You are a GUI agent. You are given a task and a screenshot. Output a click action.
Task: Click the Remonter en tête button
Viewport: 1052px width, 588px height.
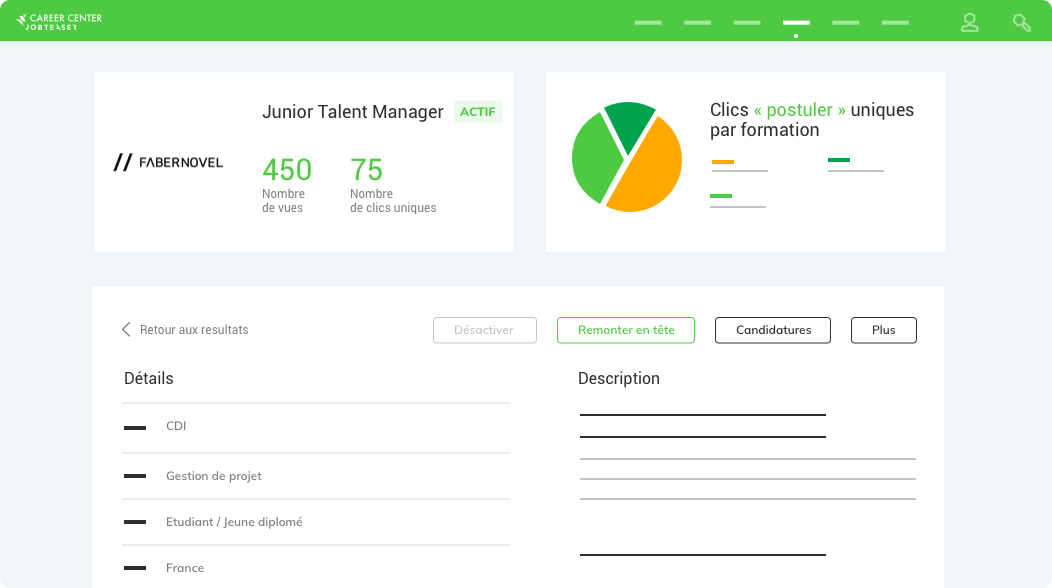click(x=626, y=330)
